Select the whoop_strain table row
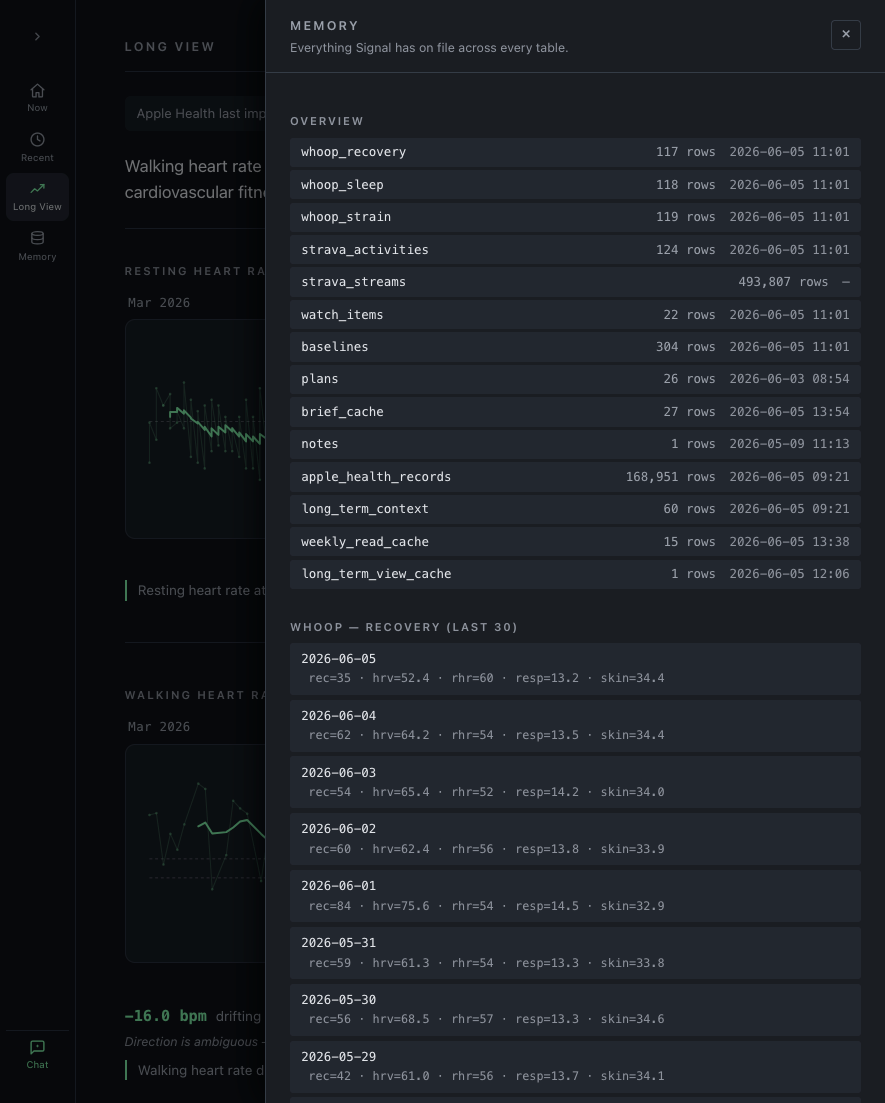 [575, 217]
